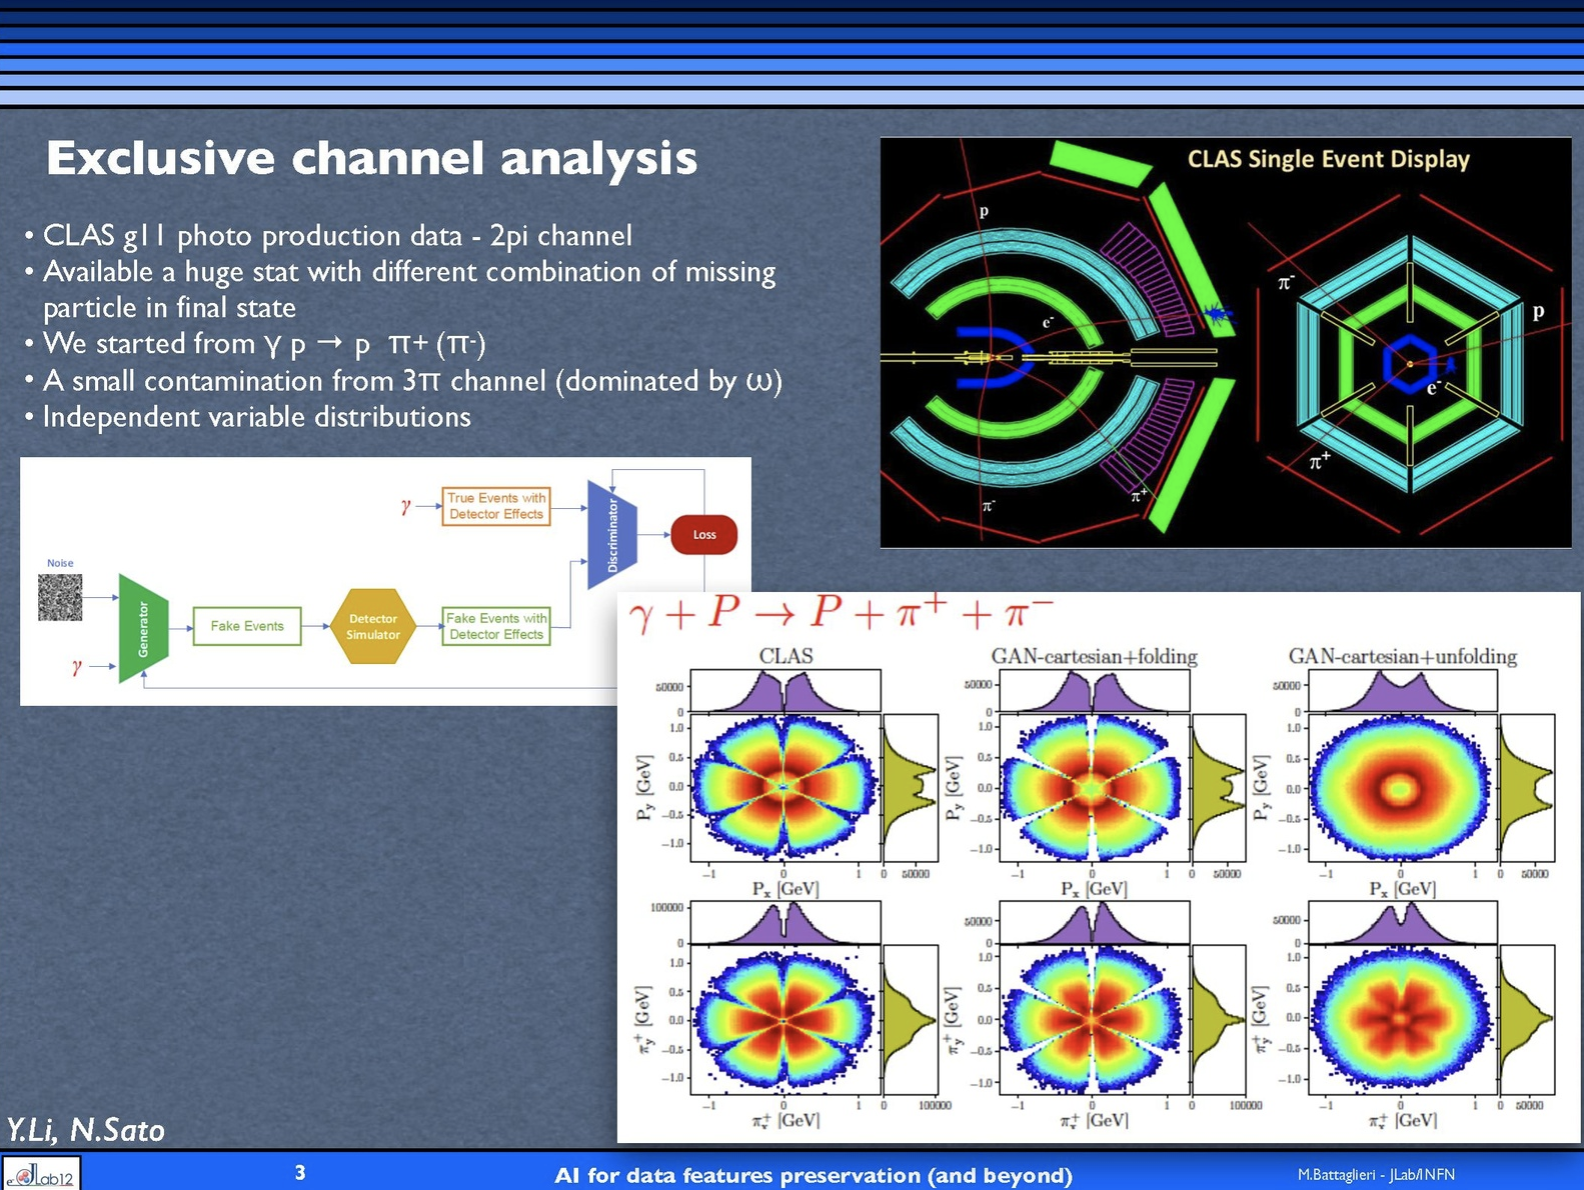1584x1190 pixels.
Task: Click the red gamma symbol beside Generator
Action: 76,666
